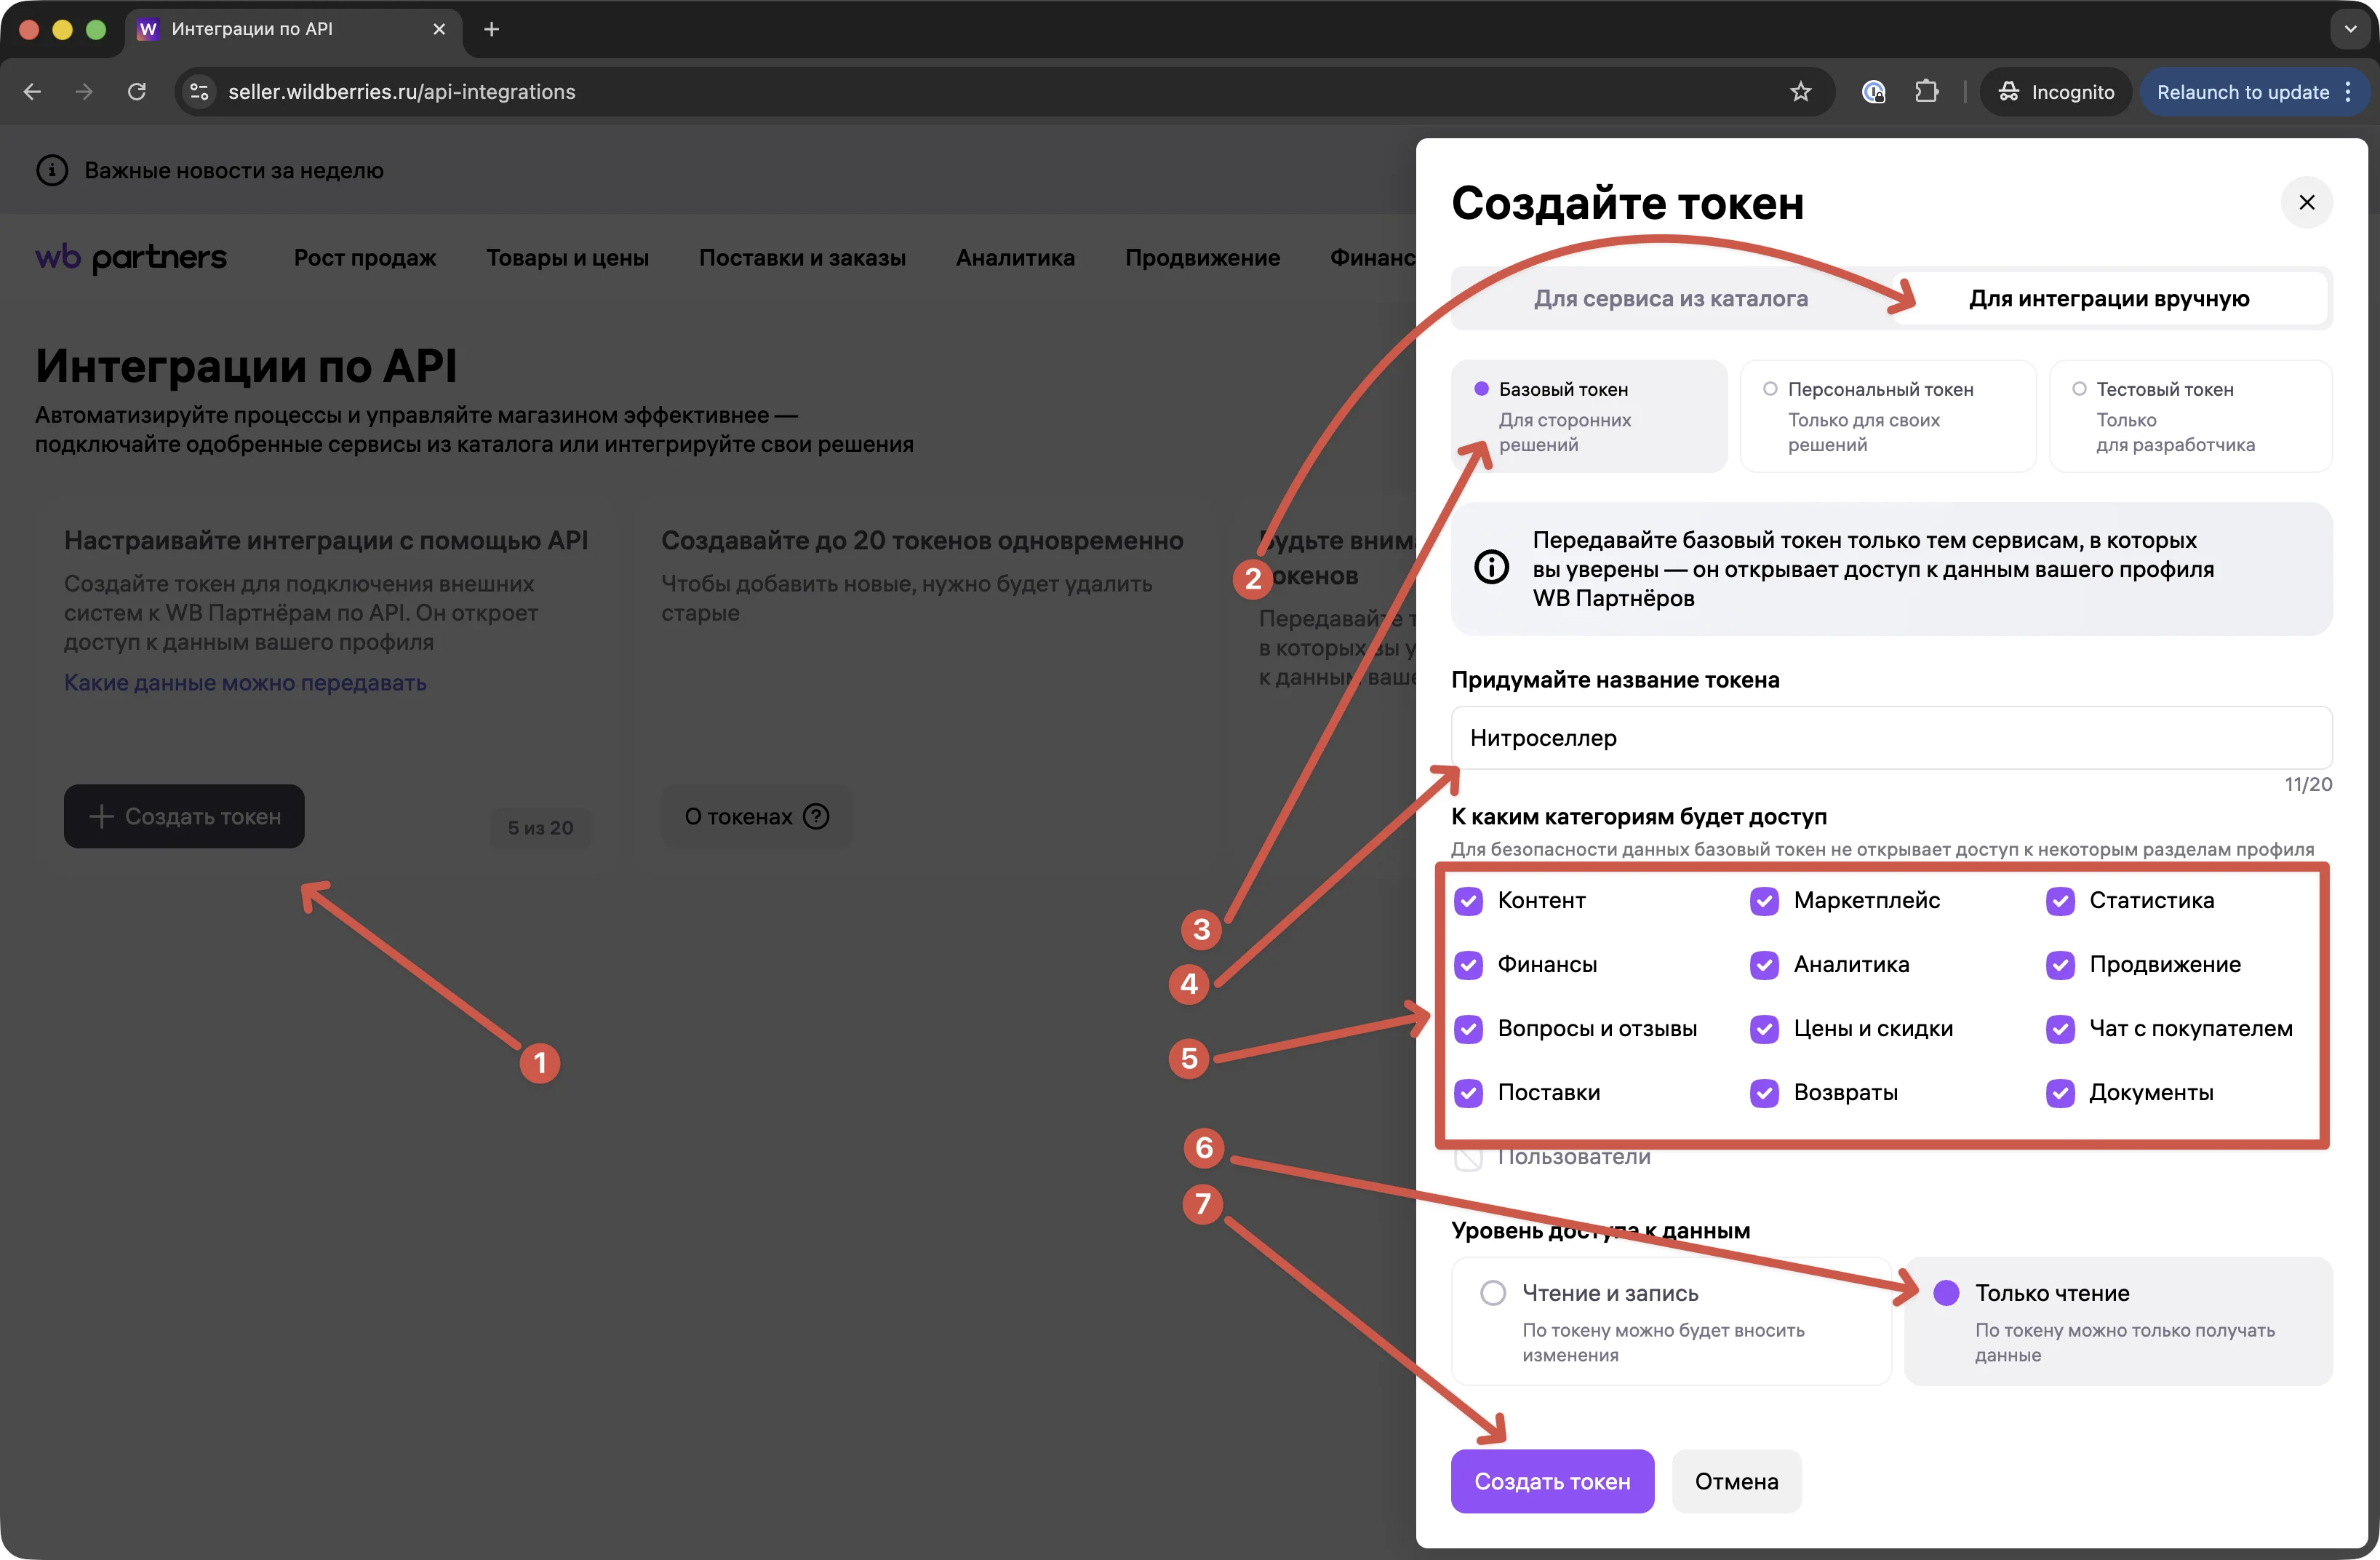Click the plus icon on Создать токен button

pos(101,816)
